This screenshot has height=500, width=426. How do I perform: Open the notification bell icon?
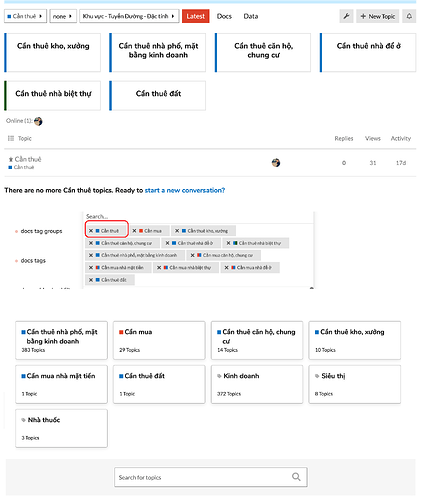click(409, 16)
